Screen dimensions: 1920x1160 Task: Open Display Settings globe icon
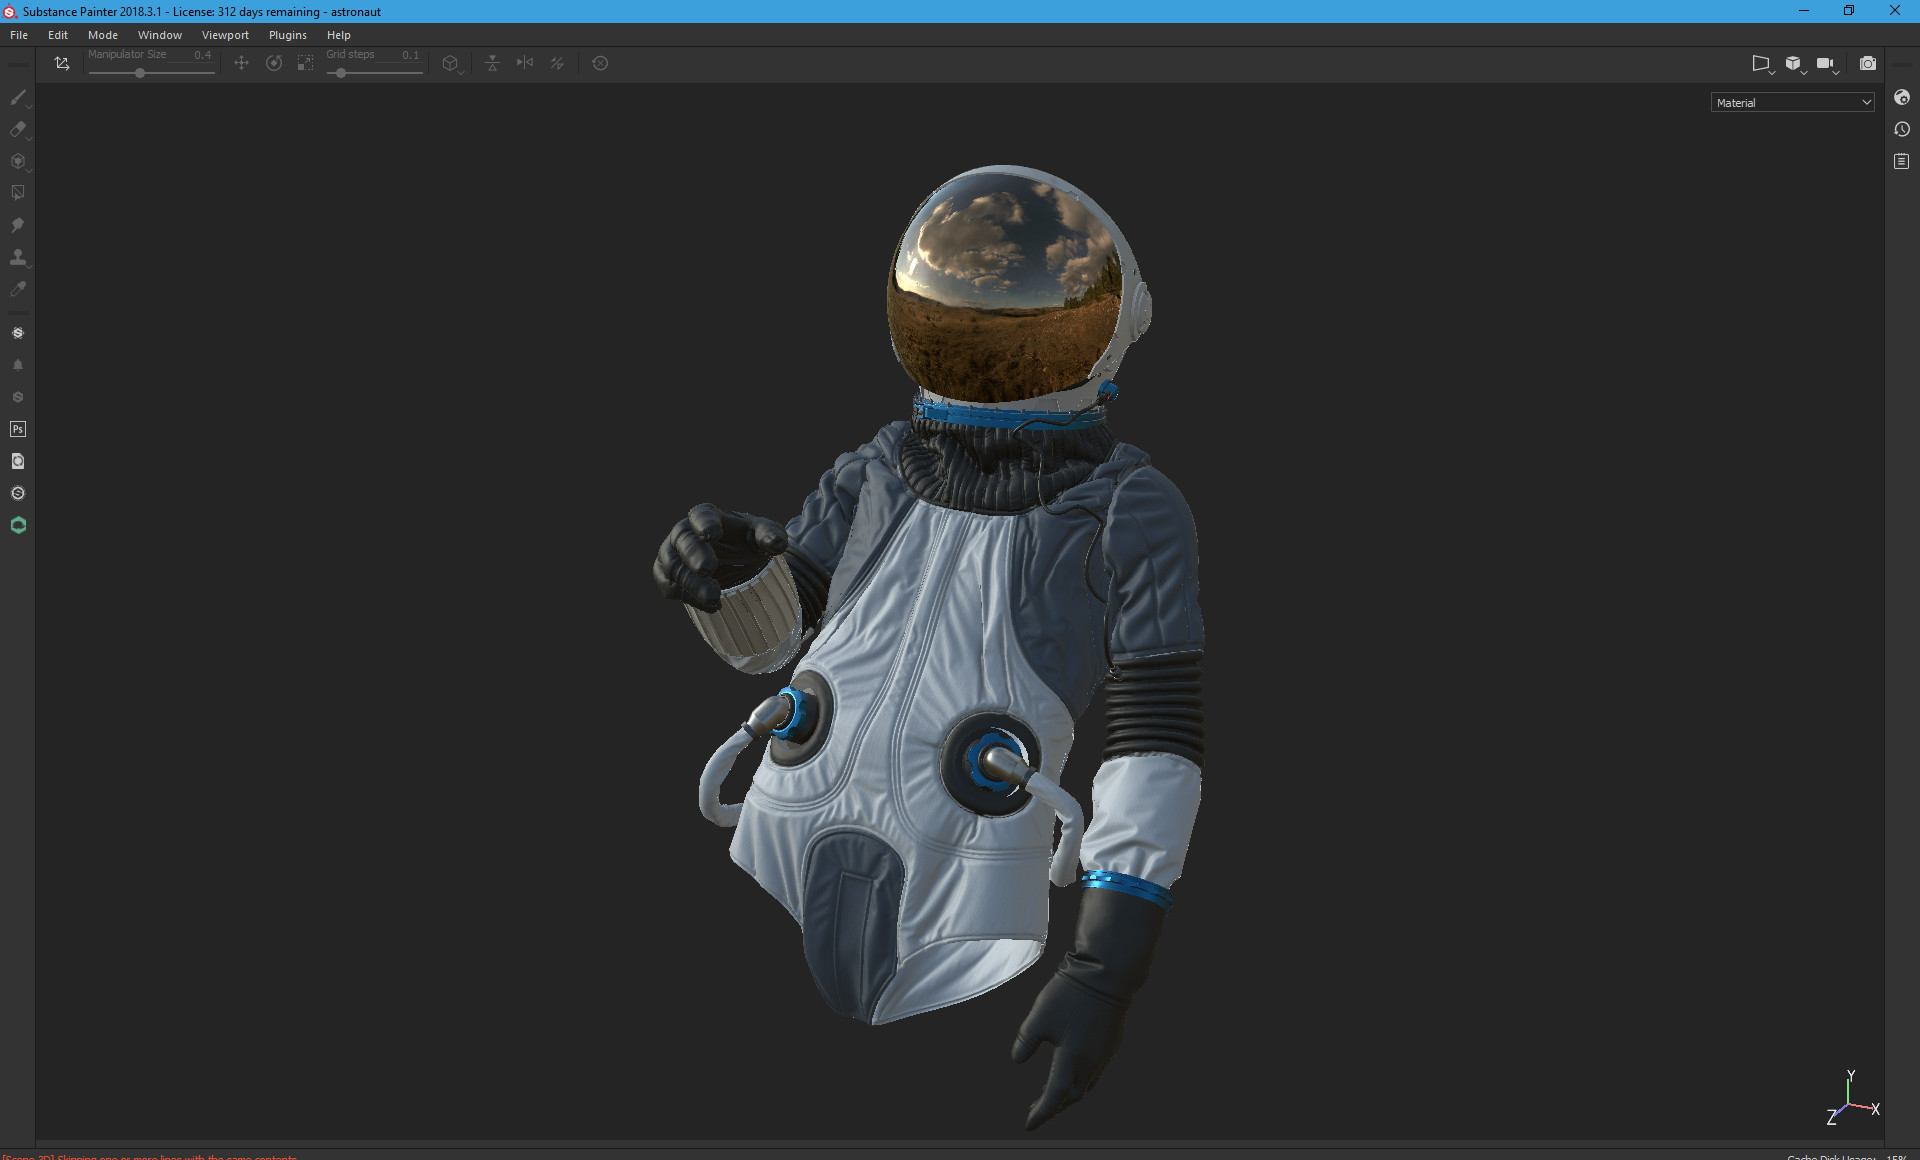point(1902,97)
